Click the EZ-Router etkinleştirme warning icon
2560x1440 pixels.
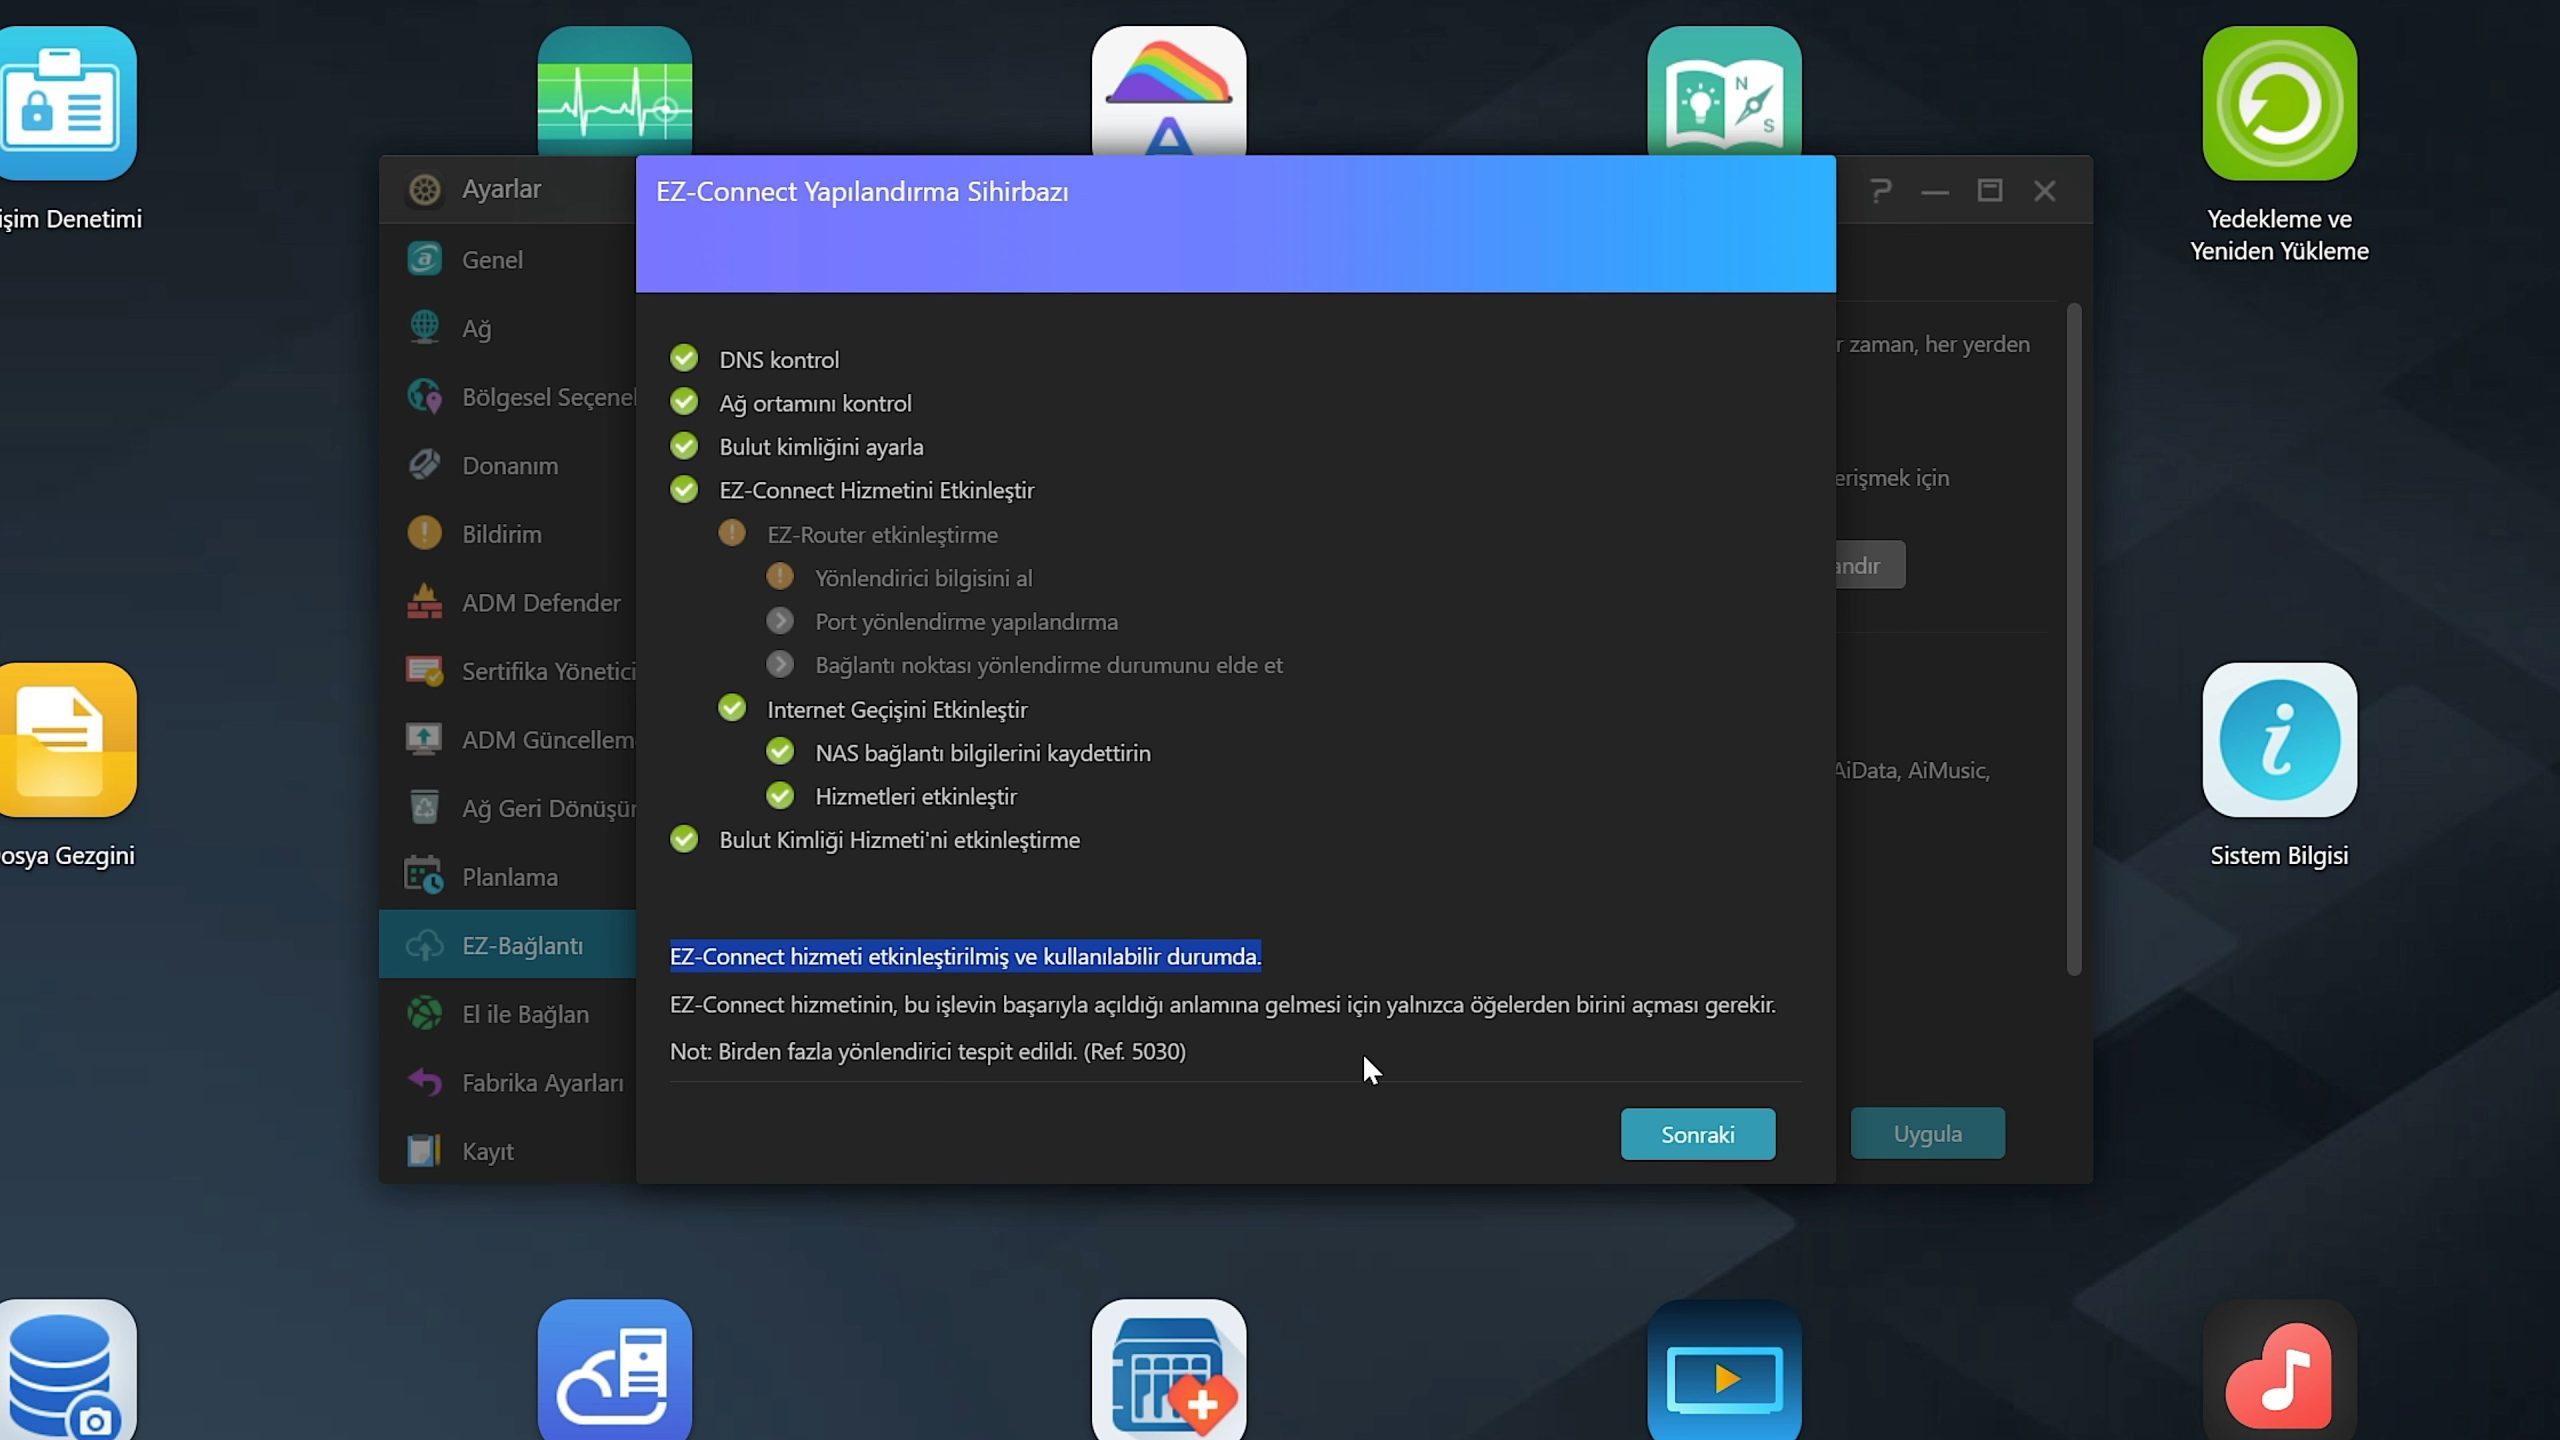click(732, 533)
